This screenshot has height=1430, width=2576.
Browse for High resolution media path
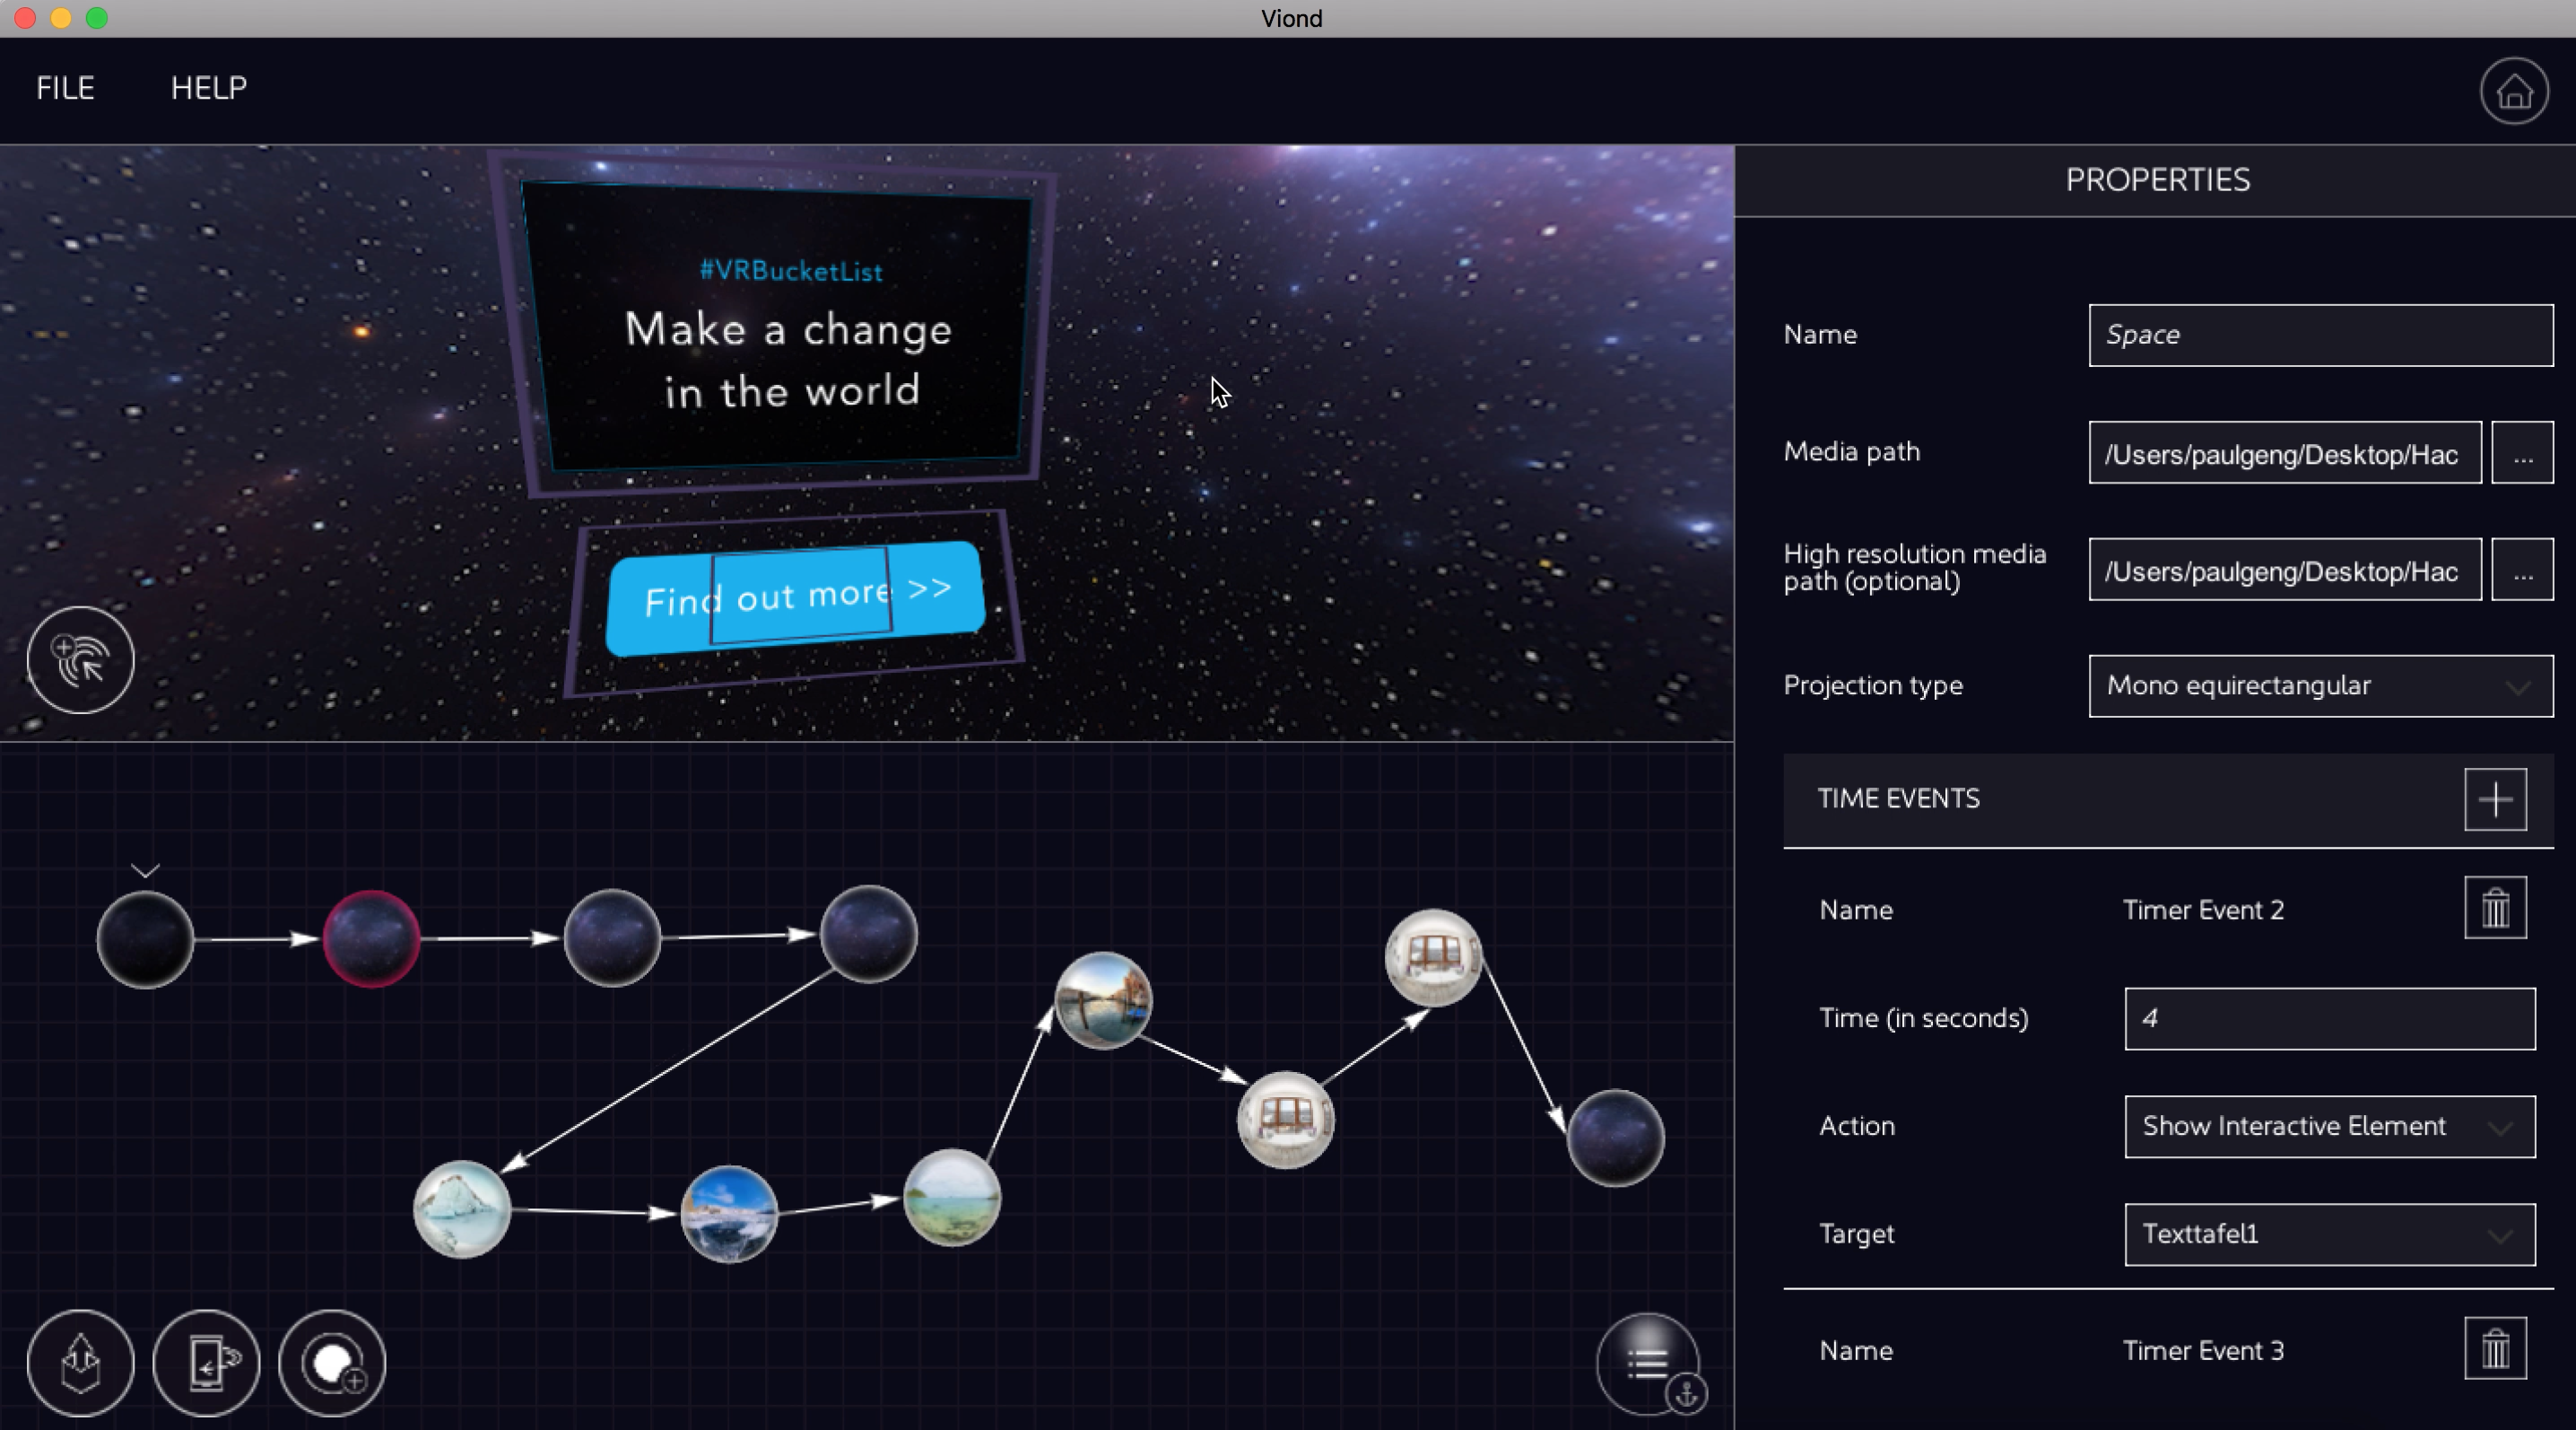(2522, 570)
